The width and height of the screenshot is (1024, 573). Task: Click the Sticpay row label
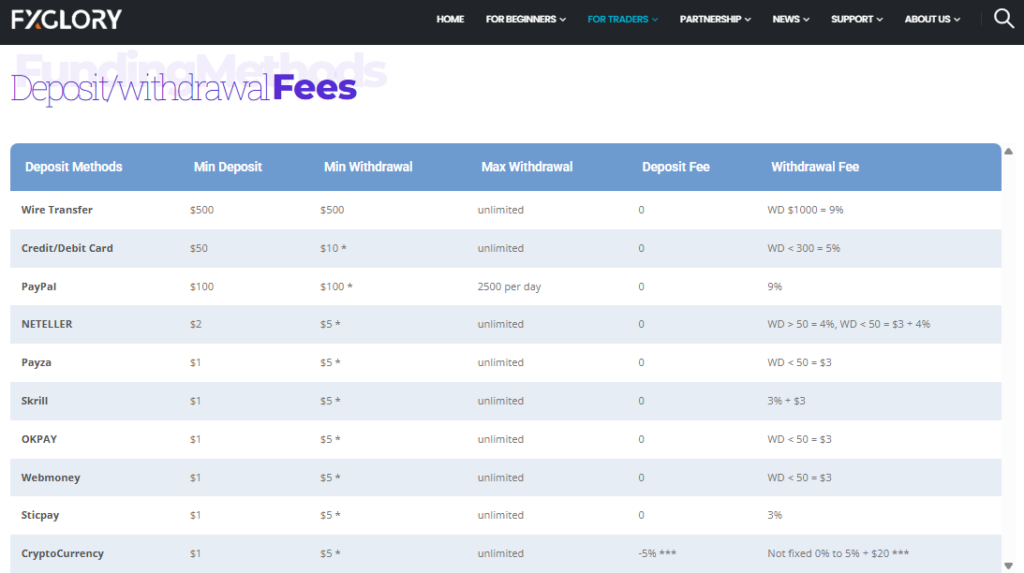(x=40, y=516)
